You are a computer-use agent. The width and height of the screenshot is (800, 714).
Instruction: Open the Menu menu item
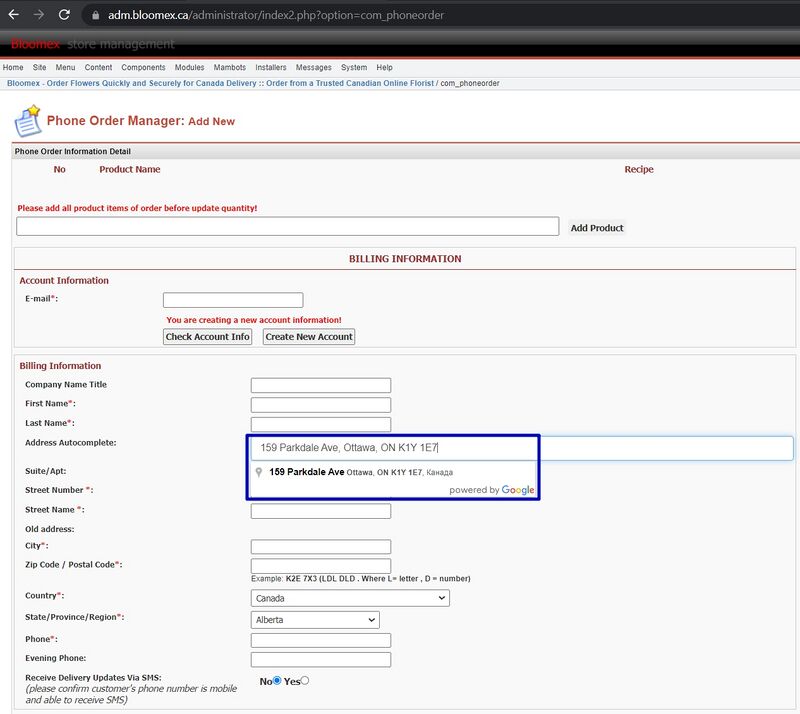[65, 67]
